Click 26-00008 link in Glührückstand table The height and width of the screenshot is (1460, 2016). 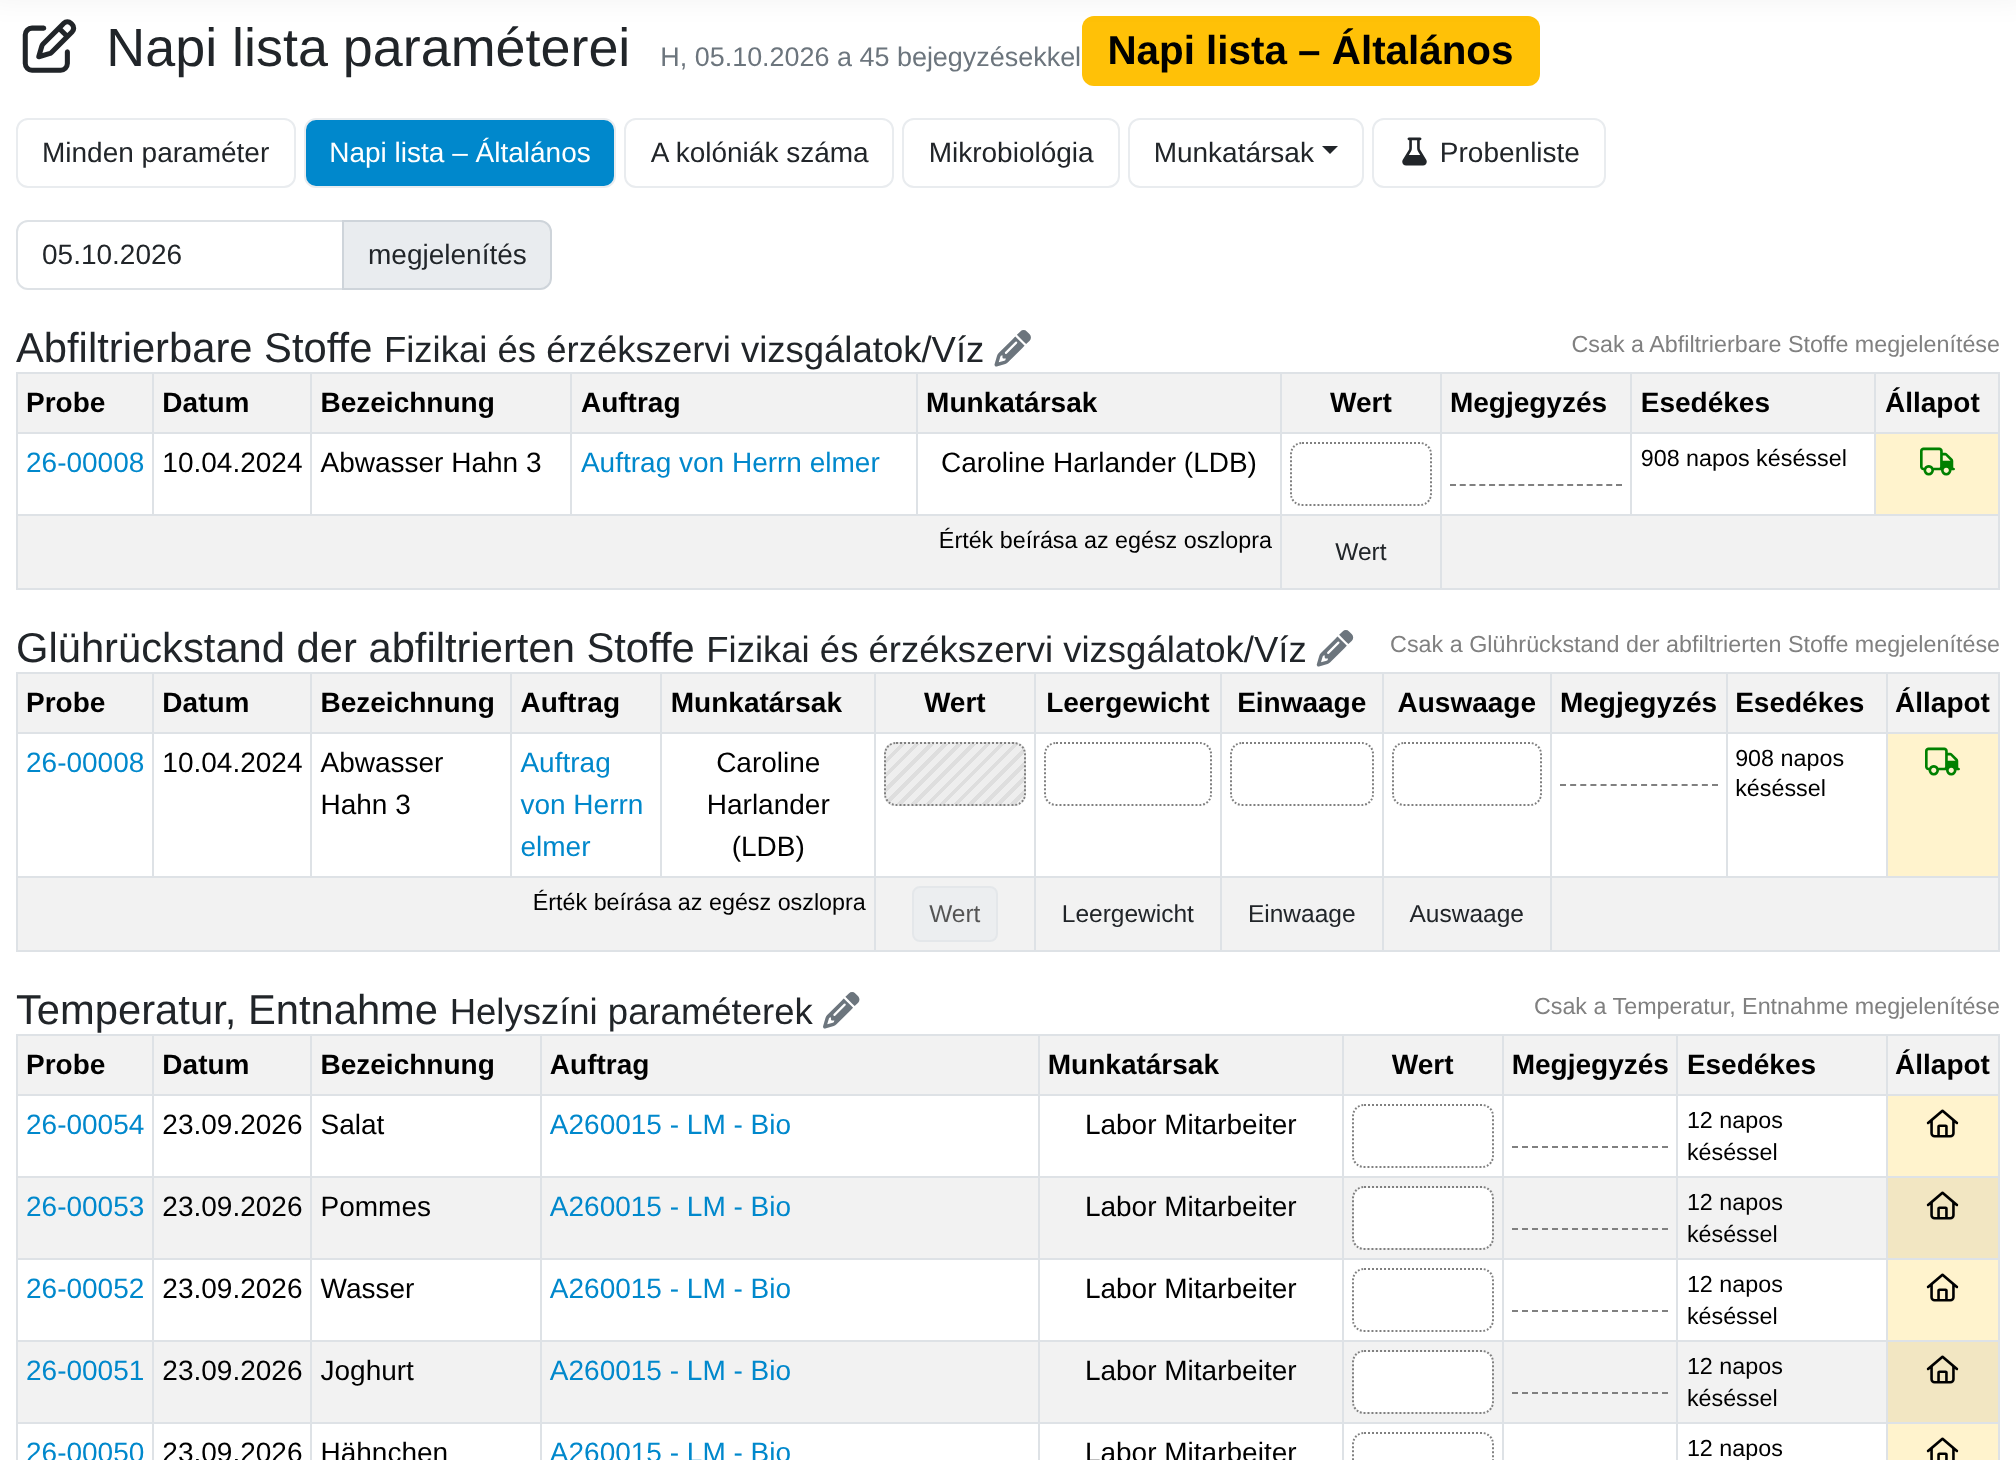[x=85, y=762]
